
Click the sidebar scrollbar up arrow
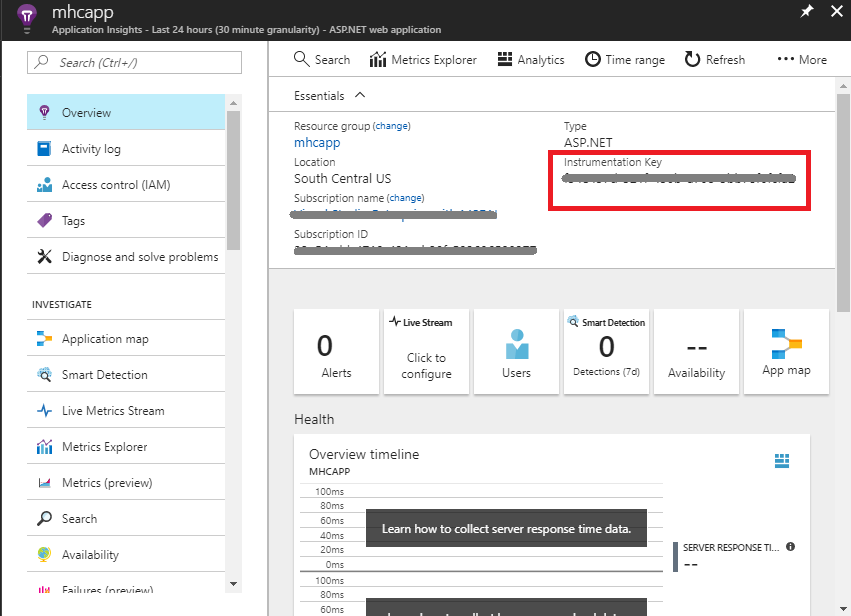pyautogui.click(x=233, y=103)
